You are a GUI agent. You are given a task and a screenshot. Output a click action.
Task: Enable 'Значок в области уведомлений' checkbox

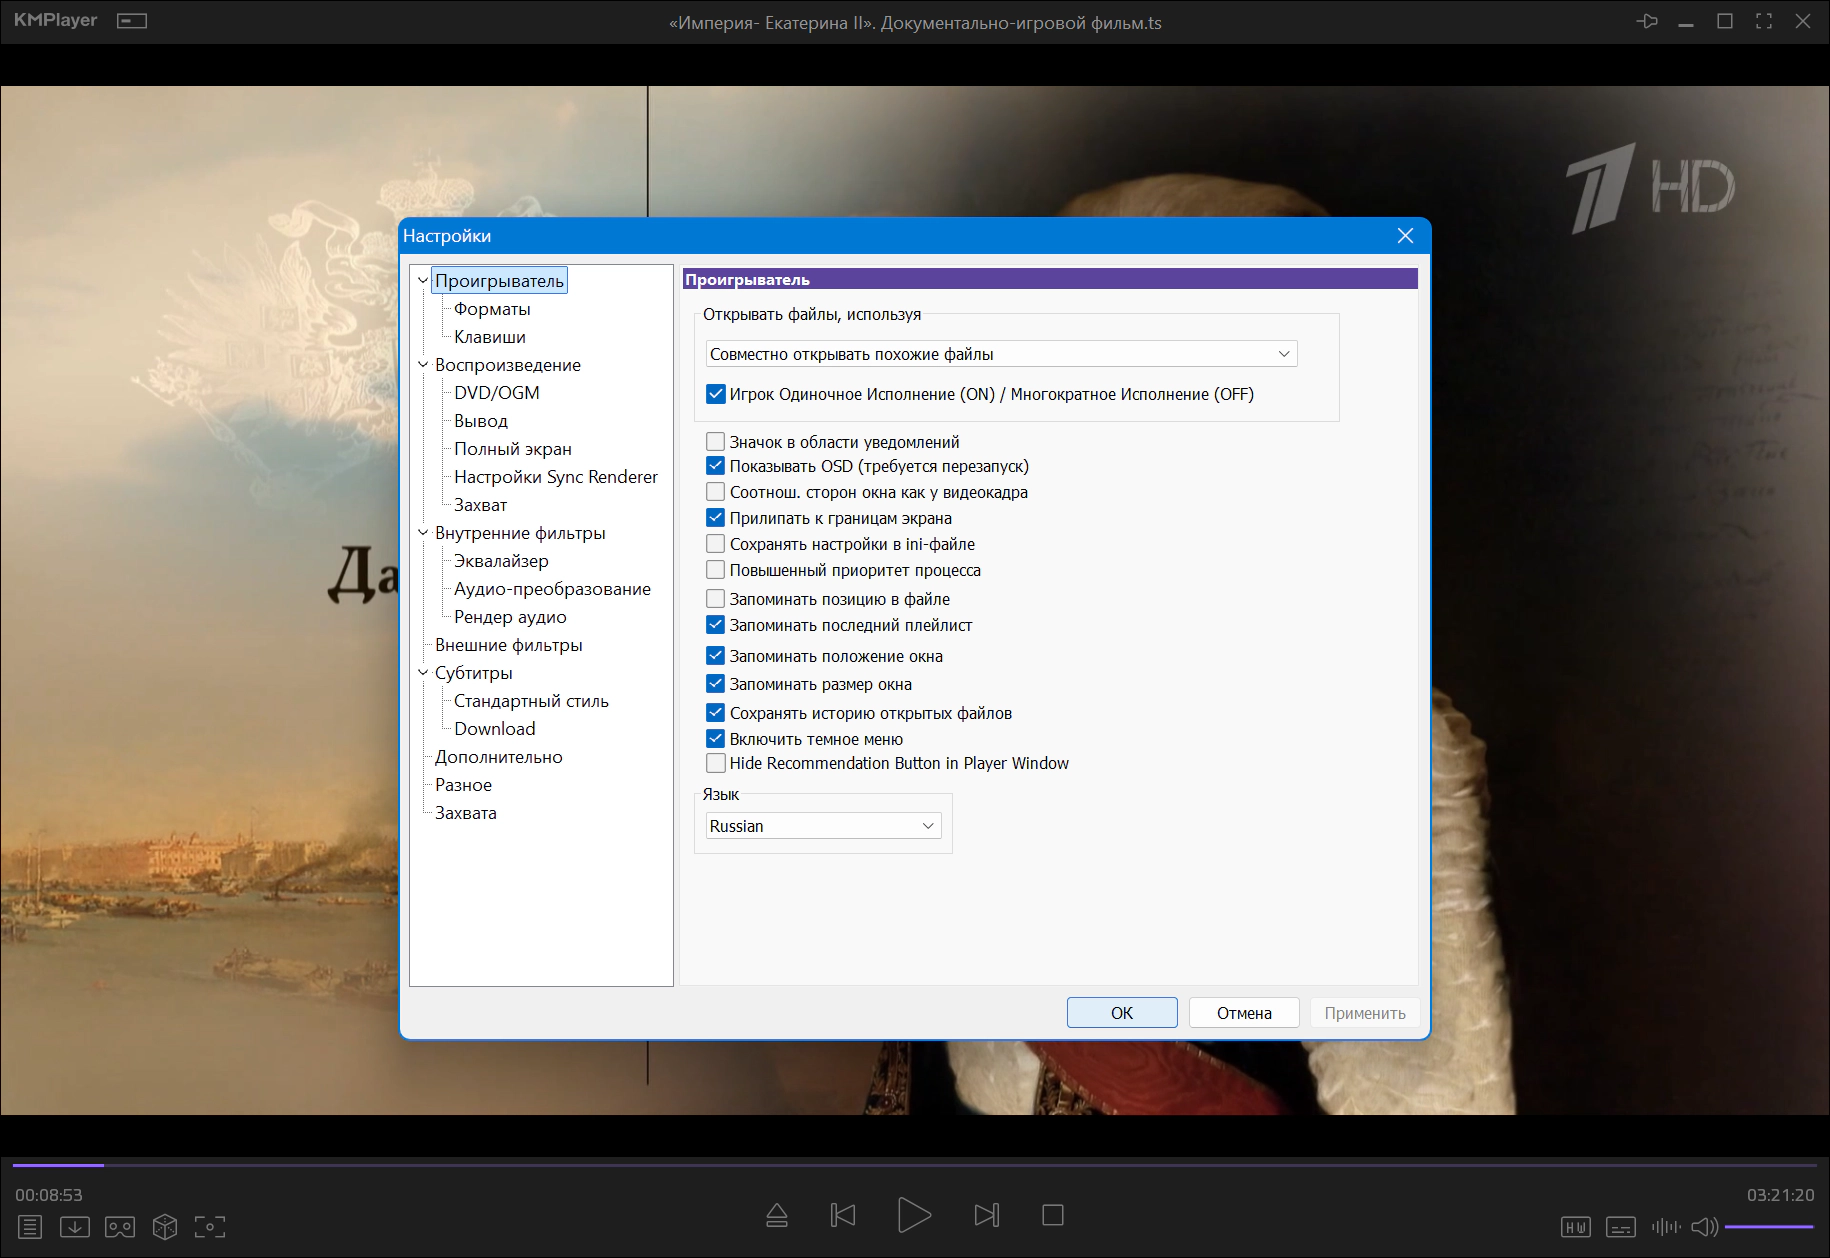point(716,441)
